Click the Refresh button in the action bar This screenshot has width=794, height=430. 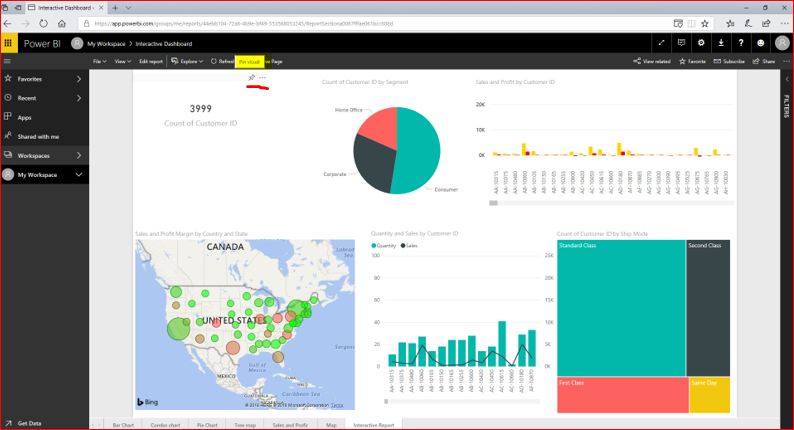click(222, 61)
